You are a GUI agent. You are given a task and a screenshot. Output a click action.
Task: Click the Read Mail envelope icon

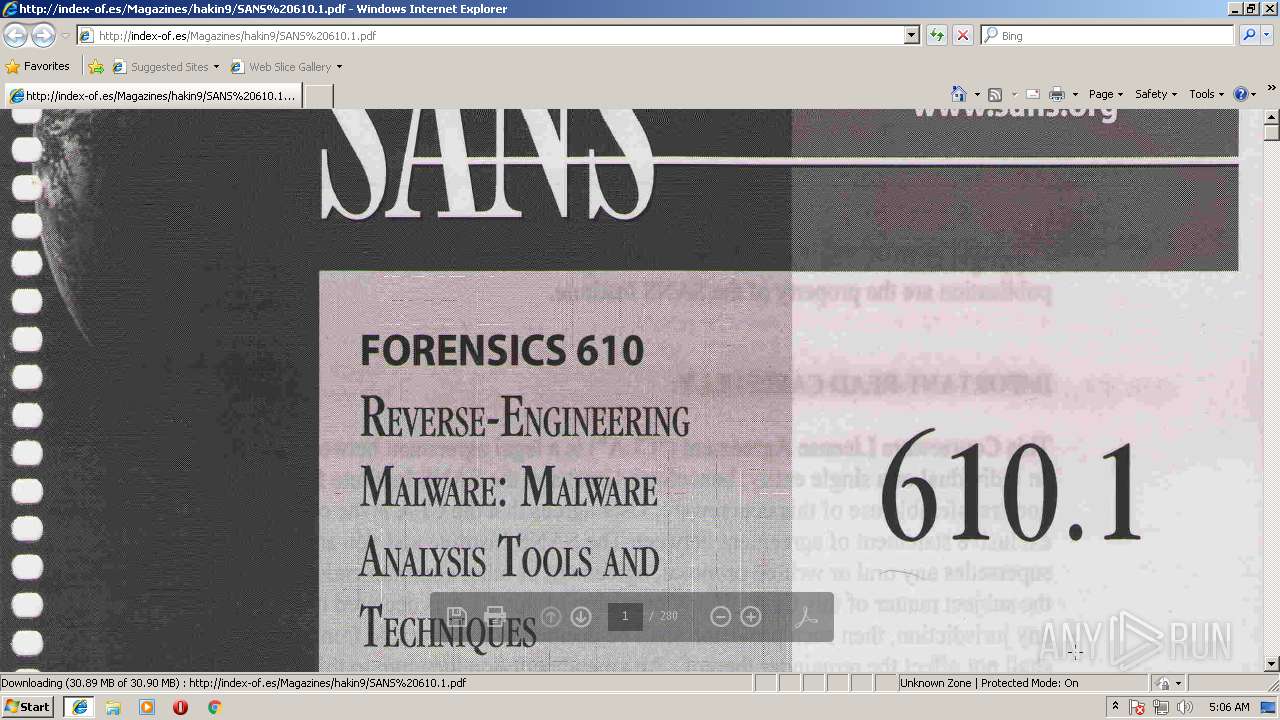(x=1033, y=94)
